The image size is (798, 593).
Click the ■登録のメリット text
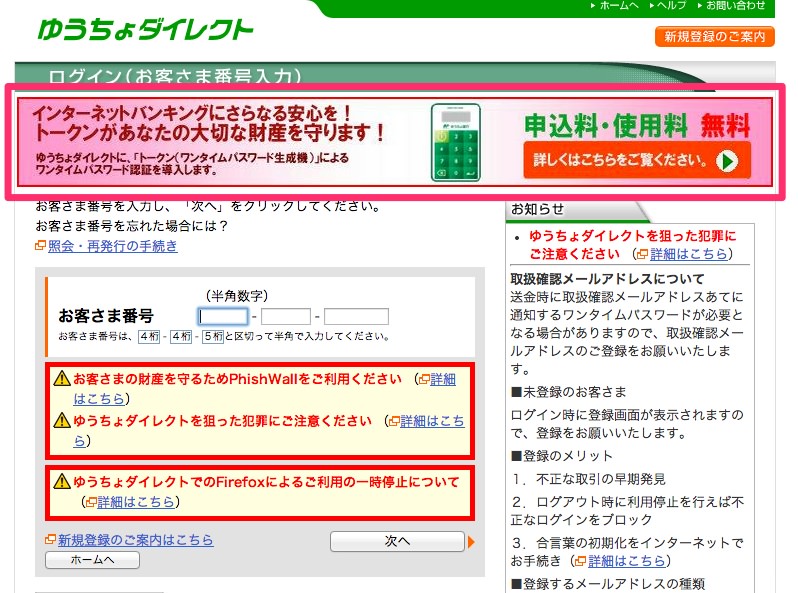[561, 456]
